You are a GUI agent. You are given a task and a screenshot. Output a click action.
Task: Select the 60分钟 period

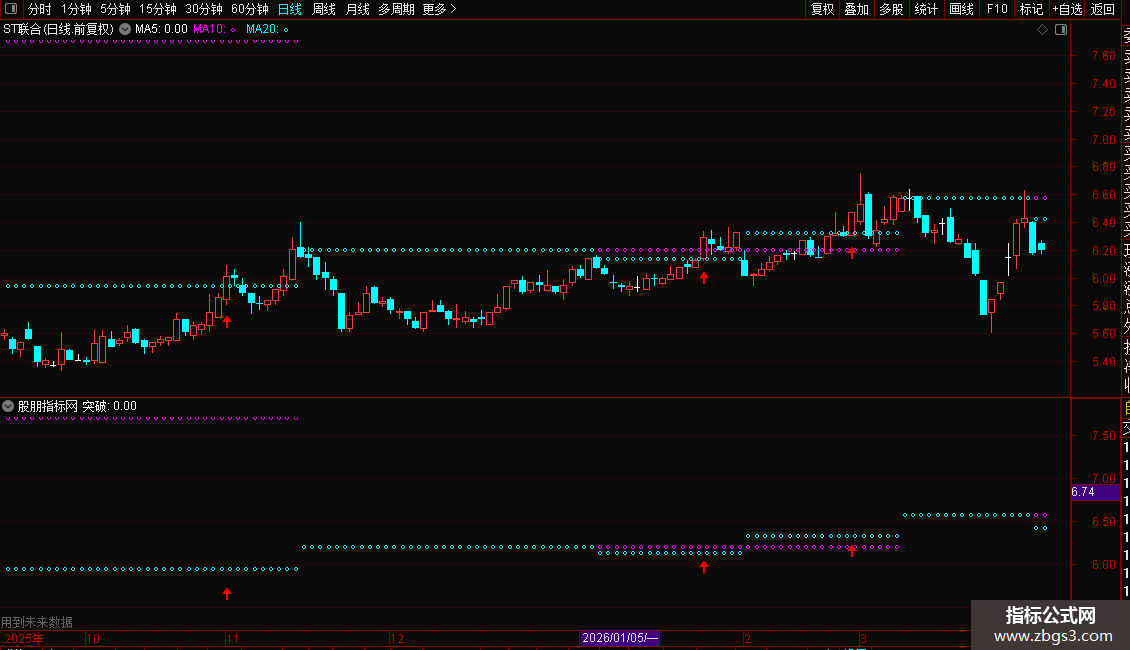[x=250, y=9]
